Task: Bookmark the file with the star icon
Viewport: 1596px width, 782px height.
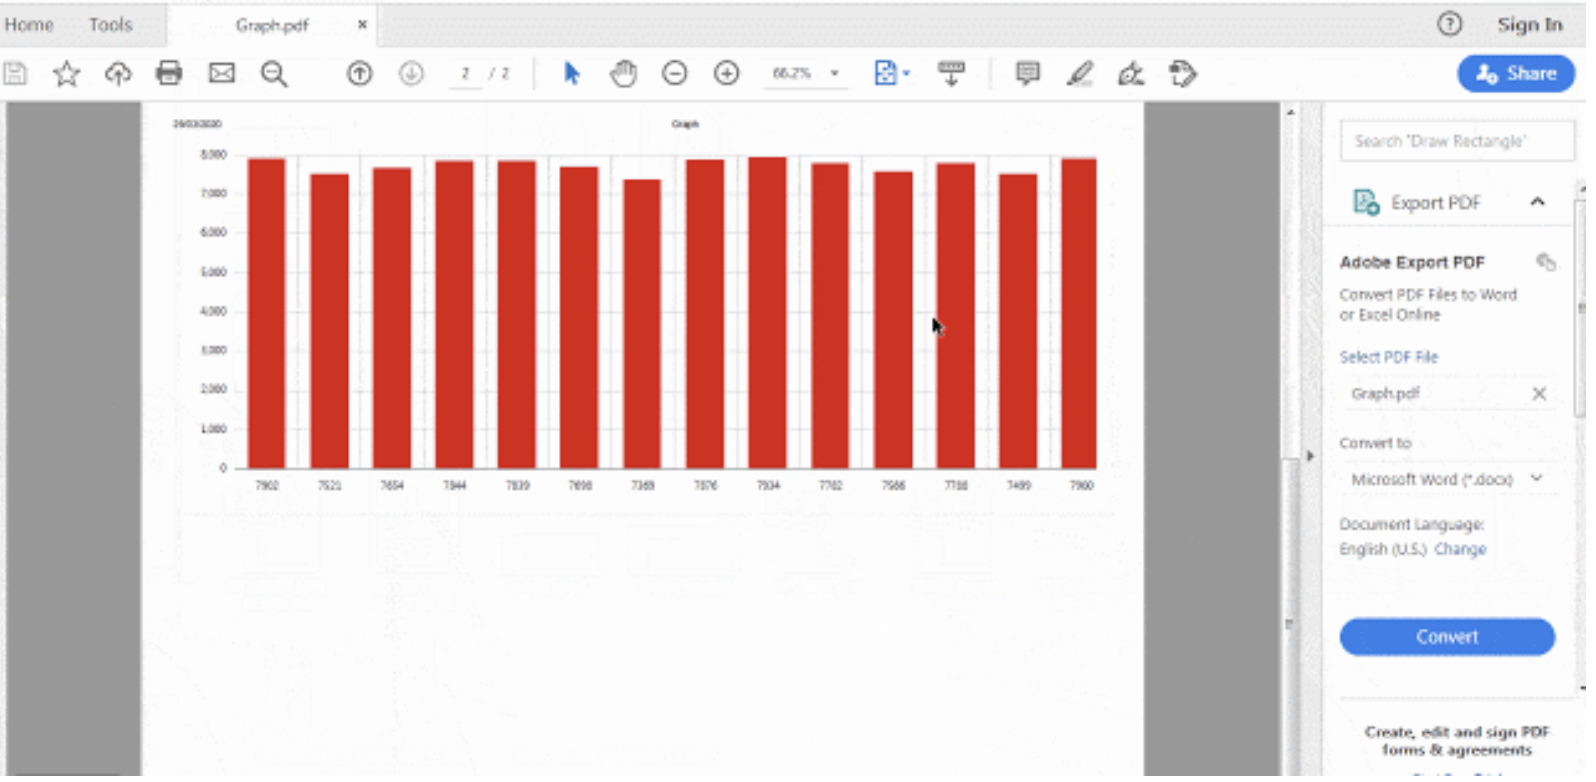Action: [66, 74]
